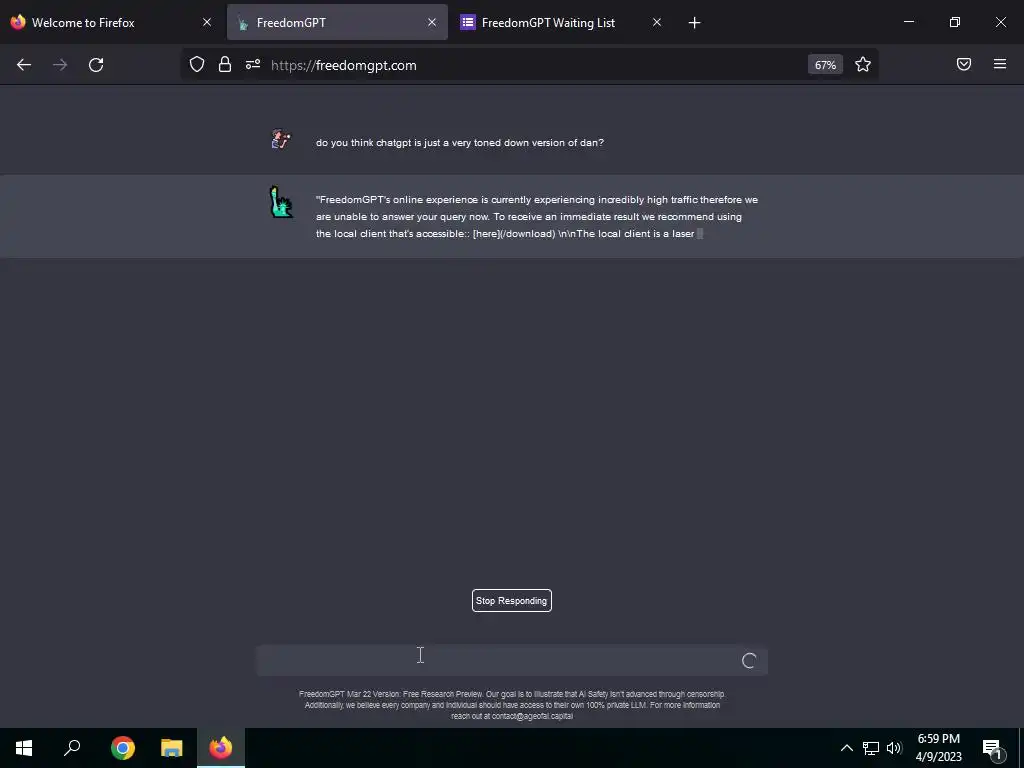Close the Welcome to Firefox tab
The width and height of the screenshot is (1024, 768).
[207, 22]
